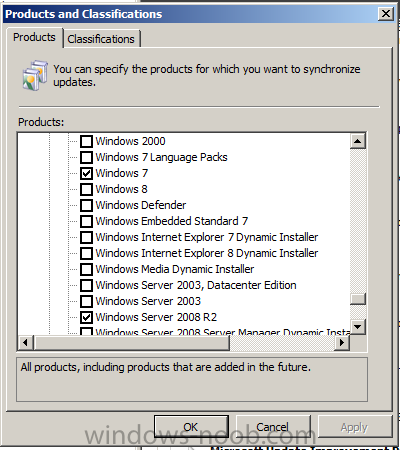
Task: Click the vertical scrollbar thumb
Action: coord(358,299)
